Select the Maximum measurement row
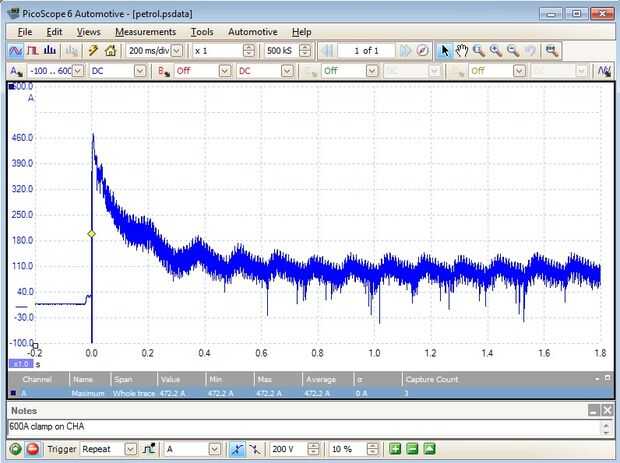Viewport: 620px width, 463px height. 310,393
